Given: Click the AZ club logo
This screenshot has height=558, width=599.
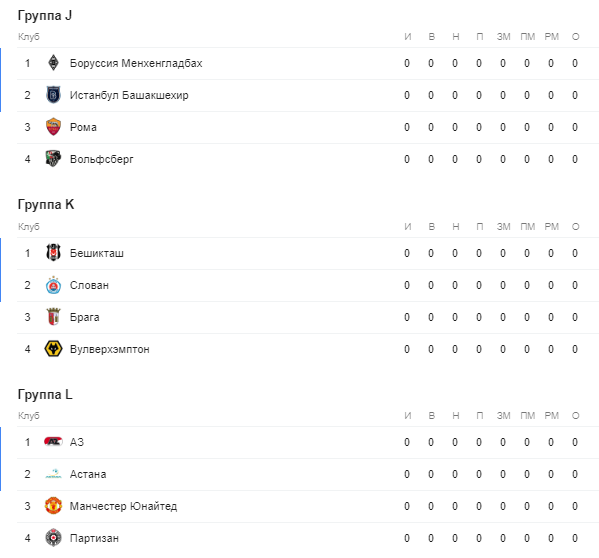Looking at the screenshot, I should click(53, 442).
